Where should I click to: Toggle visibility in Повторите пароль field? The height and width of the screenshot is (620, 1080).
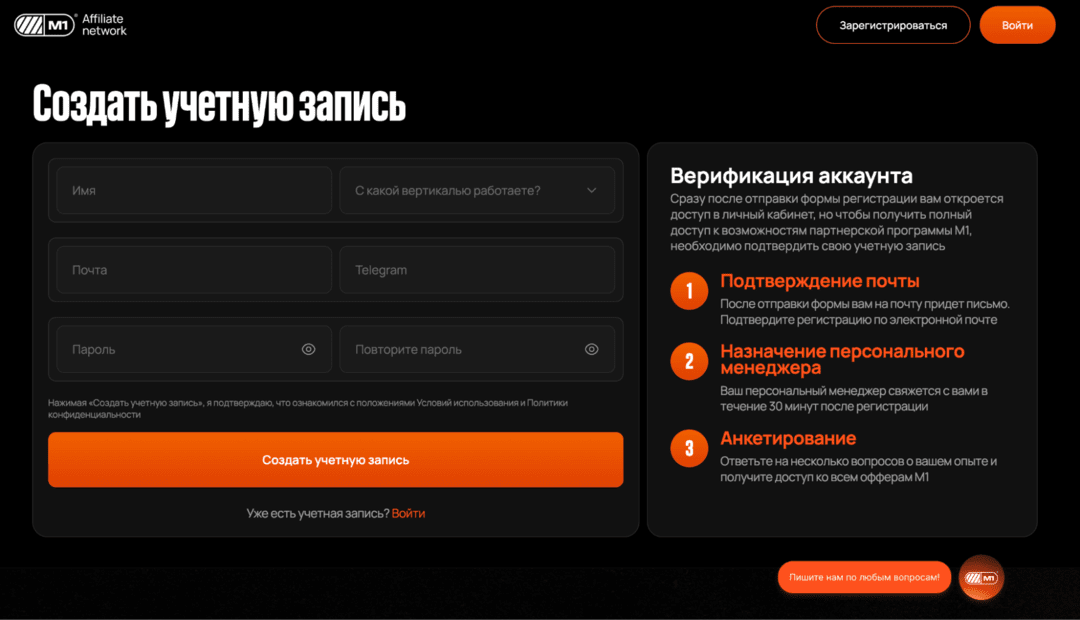[592, 349]
